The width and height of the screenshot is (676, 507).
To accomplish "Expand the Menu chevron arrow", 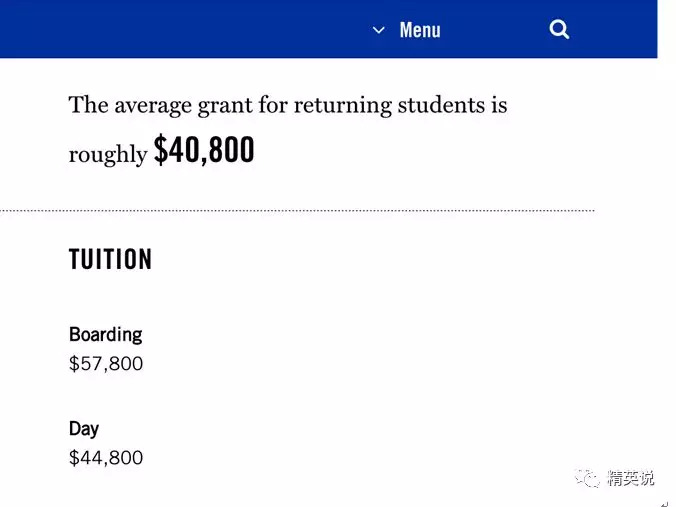I will click(379, 30).
